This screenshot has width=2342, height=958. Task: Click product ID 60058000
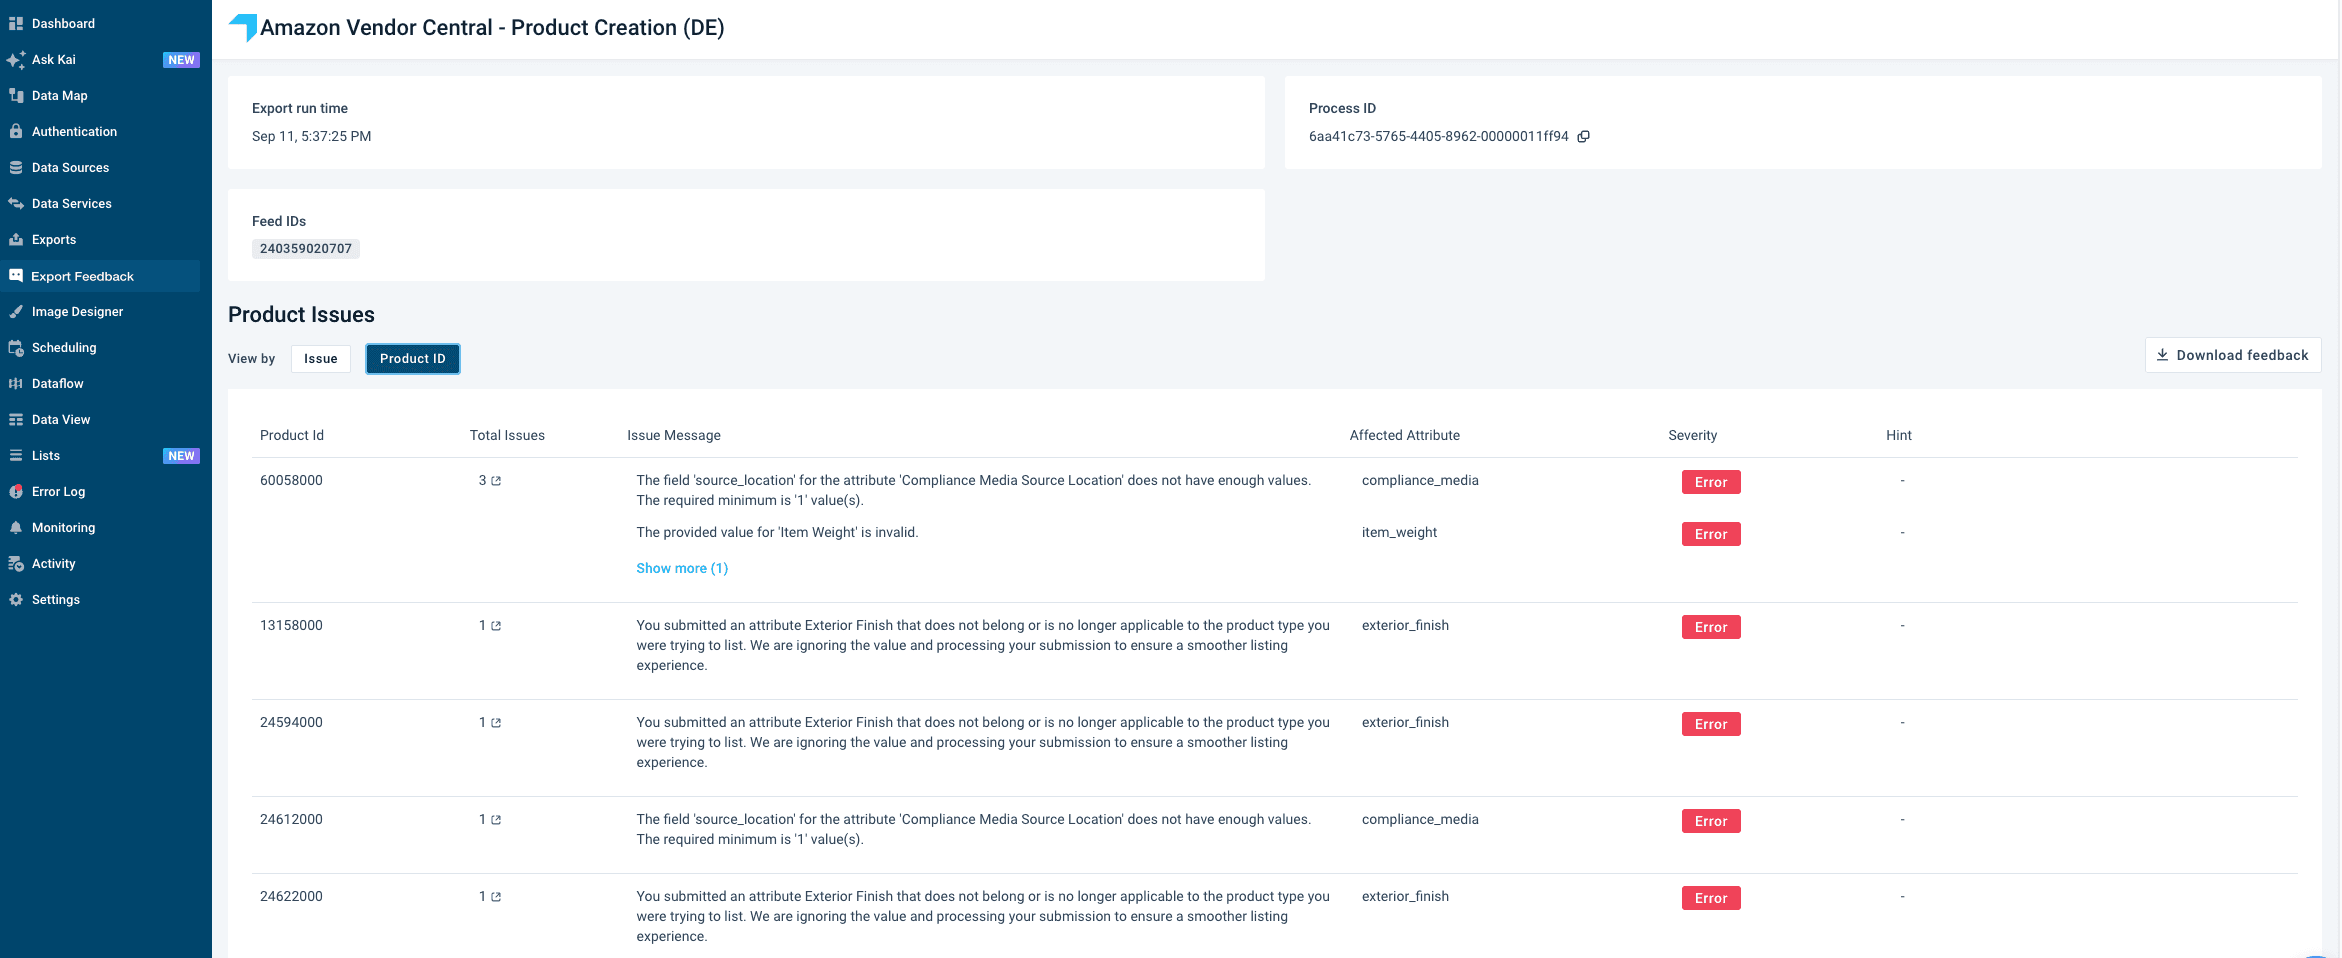click(x=291, y=481)
